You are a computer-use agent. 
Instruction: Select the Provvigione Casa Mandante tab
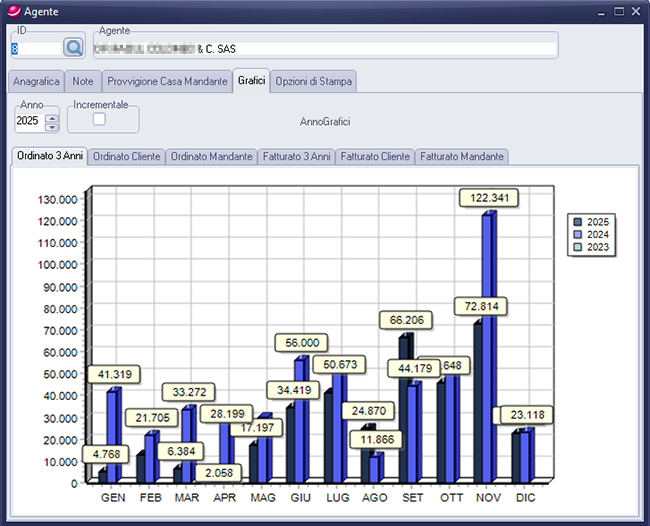(166, 81)
